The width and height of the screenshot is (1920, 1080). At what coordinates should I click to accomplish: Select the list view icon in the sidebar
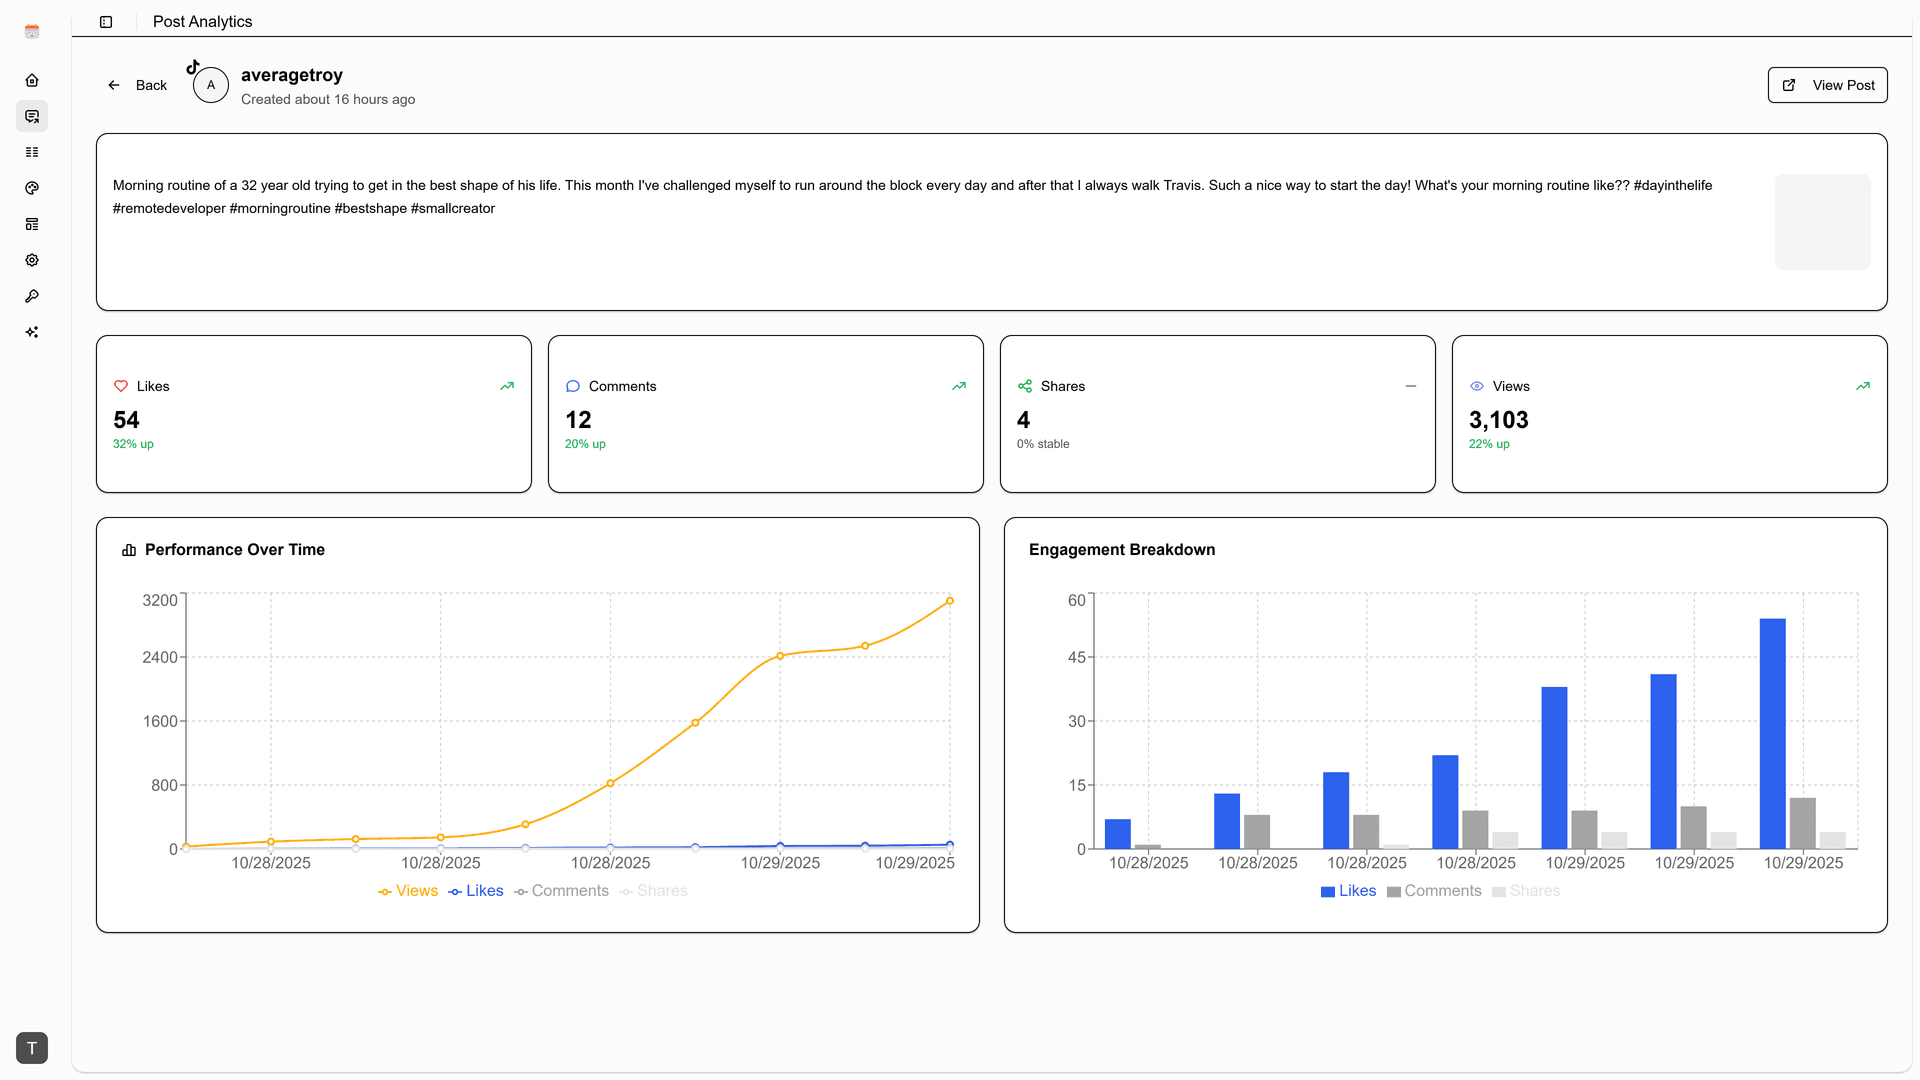(x=32, y=152)
